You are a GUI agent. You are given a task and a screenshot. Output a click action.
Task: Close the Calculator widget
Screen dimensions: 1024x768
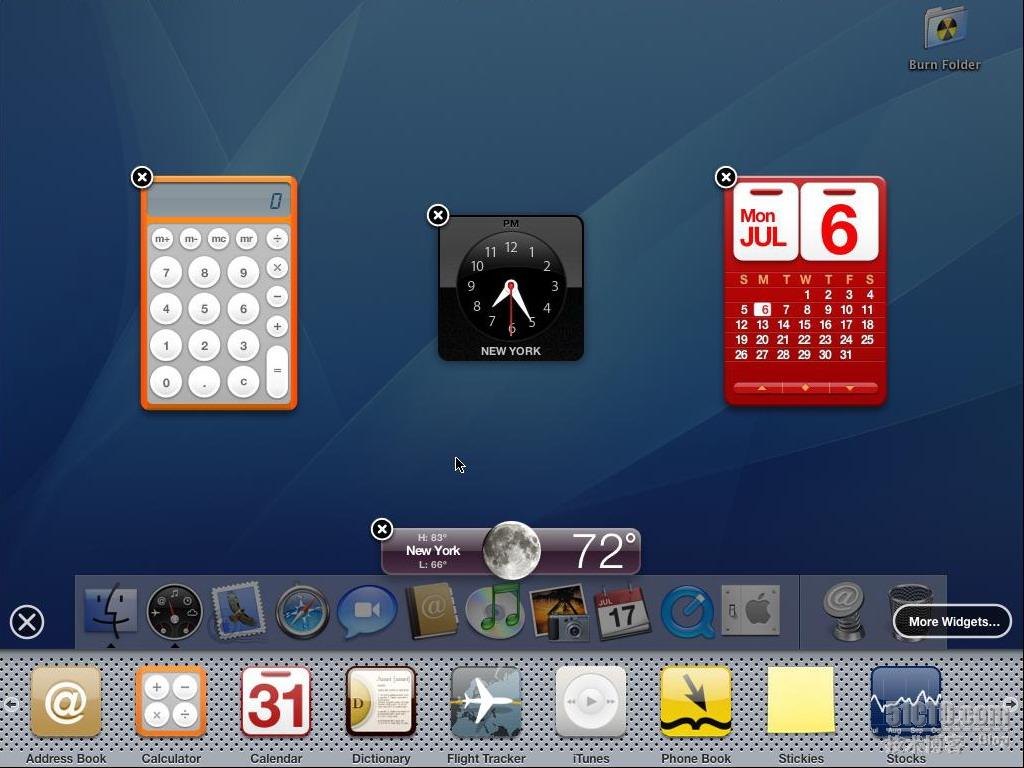[x=142, y=177]
